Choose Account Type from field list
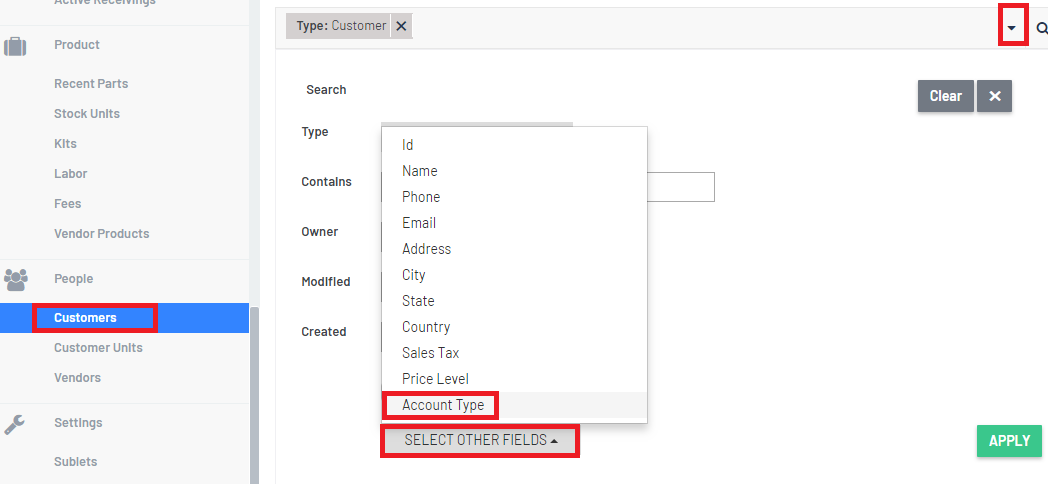This screenshot has width=1048, height=484. pos(443,405)
